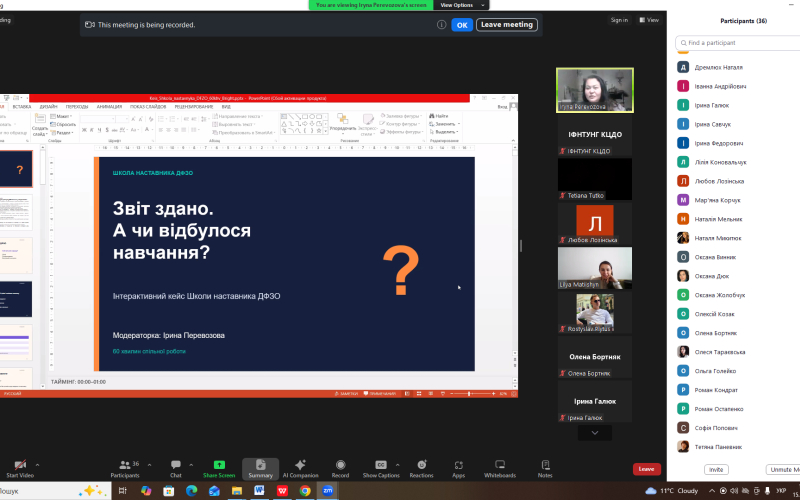Click the weather cloud icon in taskbar
Screen dimensions: 800x500
651,491
